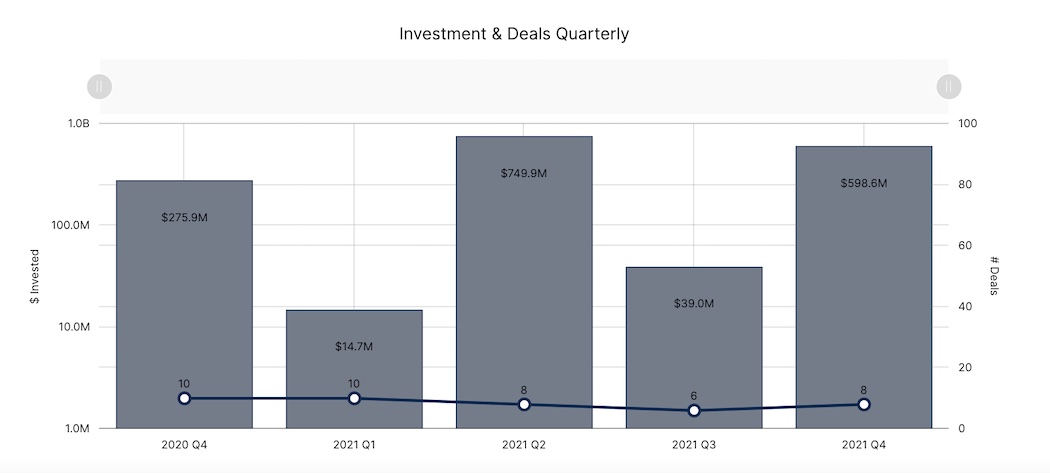Click the 2021 Q1 deals data point
This screenshot has height=473, width=1050.
click(354, 398)
